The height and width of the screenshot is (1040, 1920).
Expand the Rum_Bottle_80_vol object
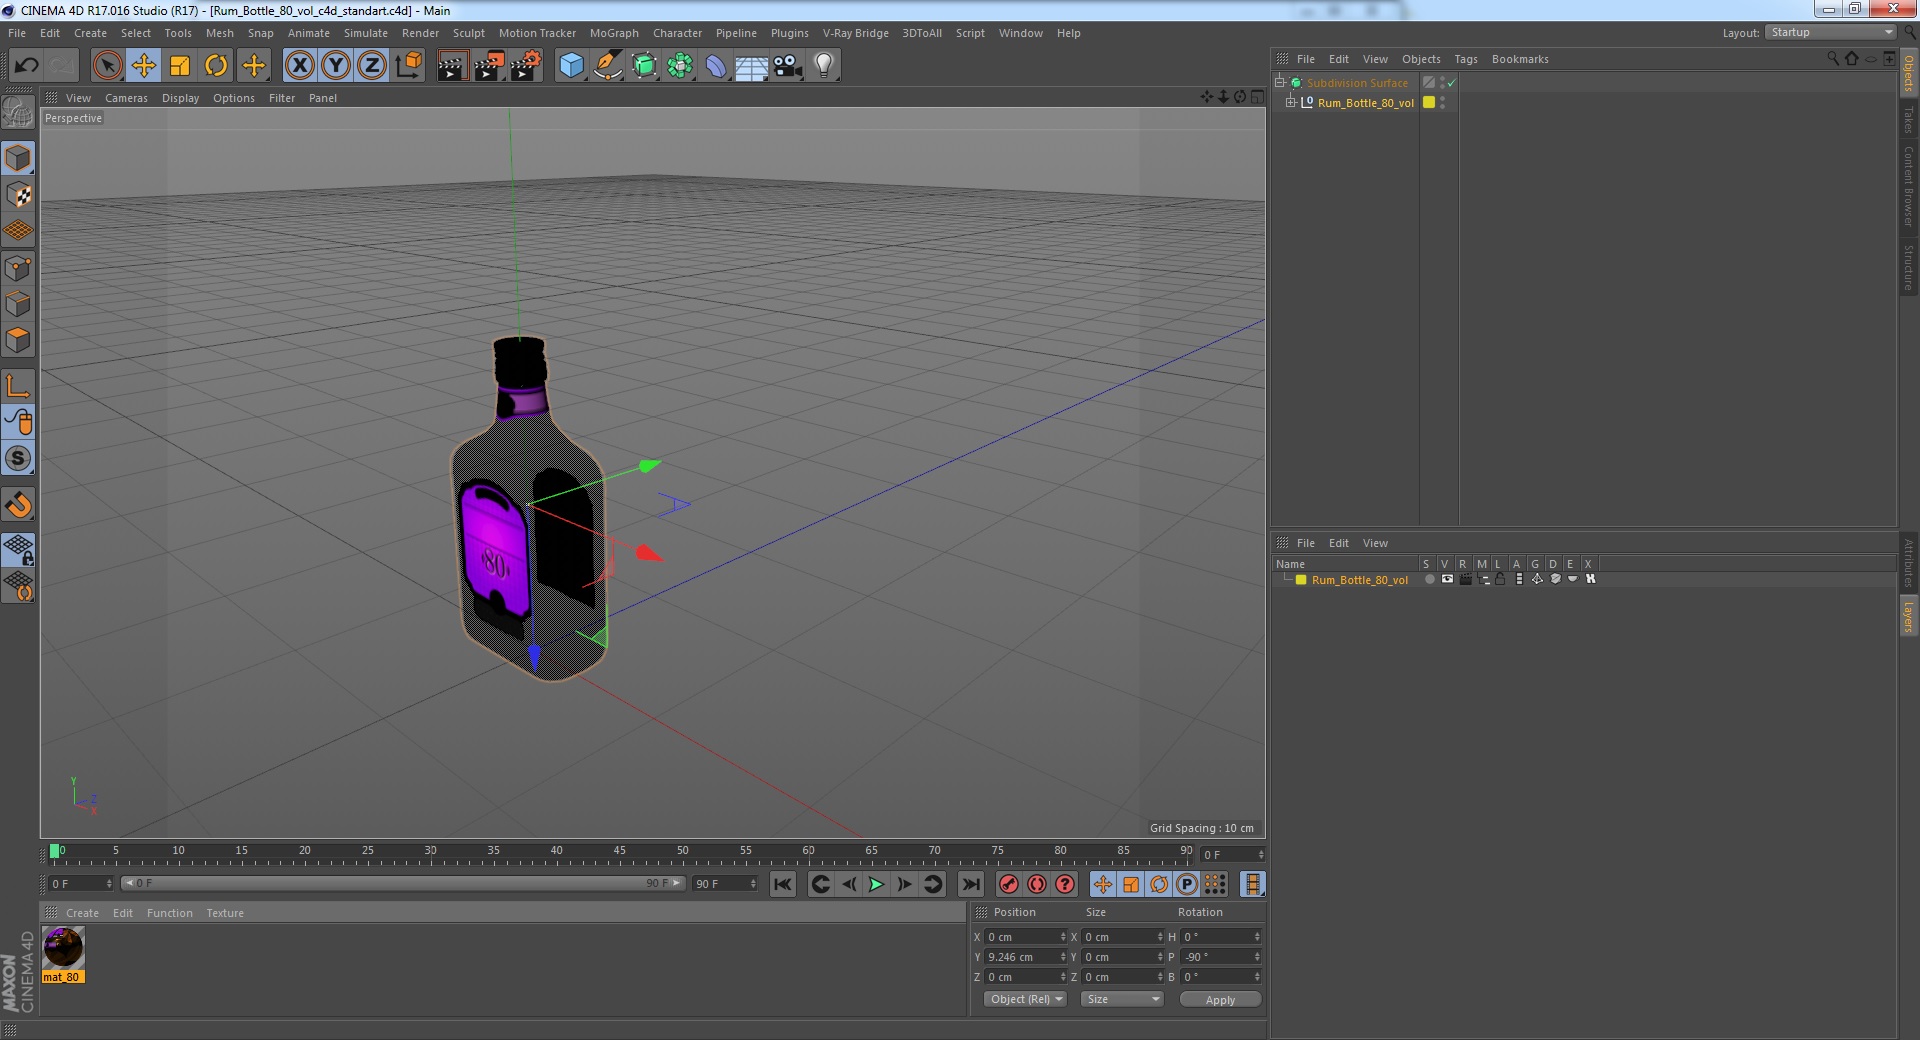pos(1290,103)
